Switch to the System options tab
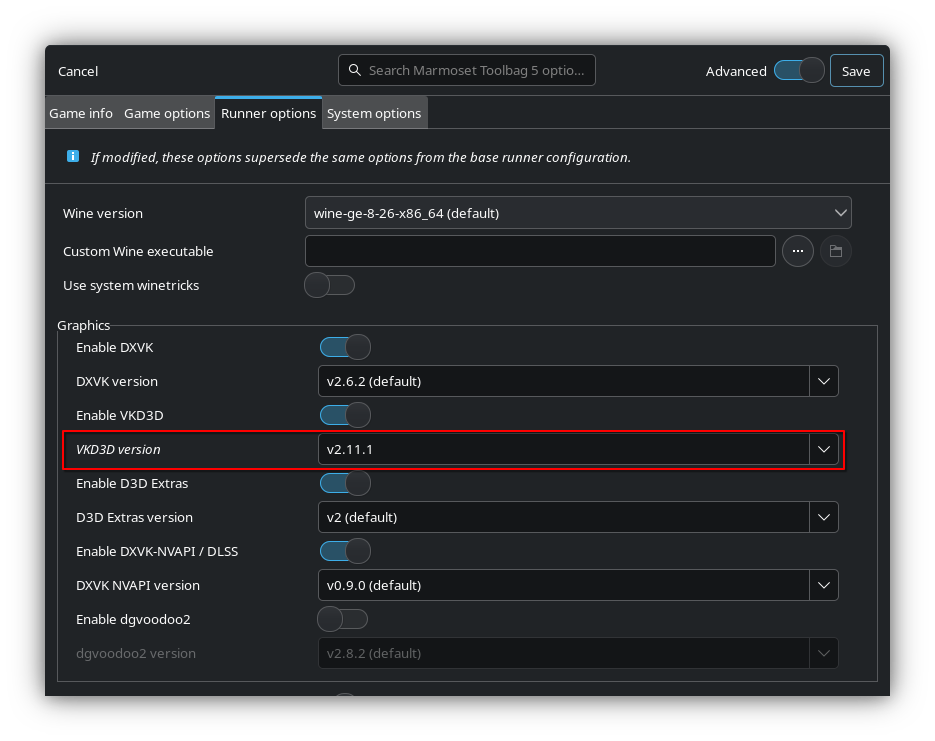The height and width of the screenshot is (741, 935). pyautogui.click(x=374, y=113)
